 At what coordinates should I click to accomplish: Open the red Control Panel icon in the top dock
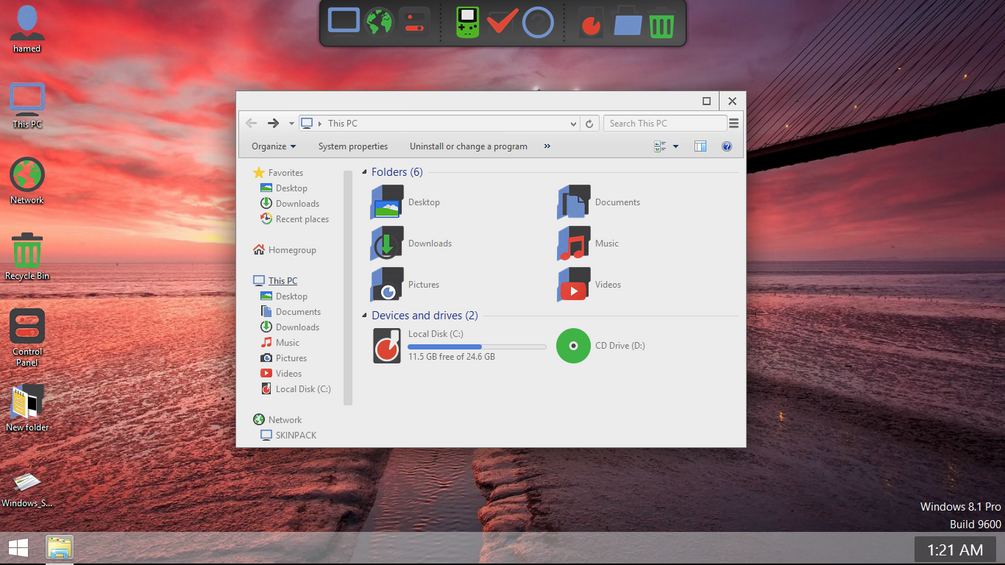click(x=414, y=22)
